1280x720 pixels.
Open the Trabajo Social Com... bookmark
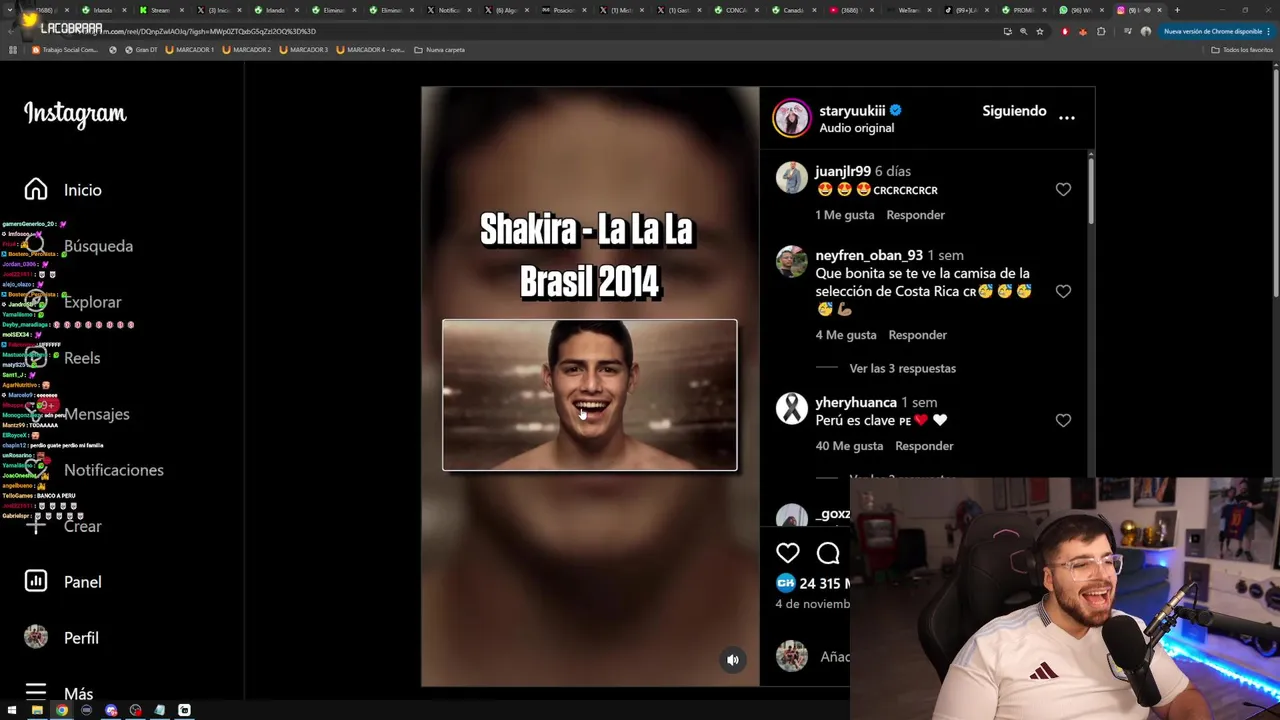[x=65, y=50]
